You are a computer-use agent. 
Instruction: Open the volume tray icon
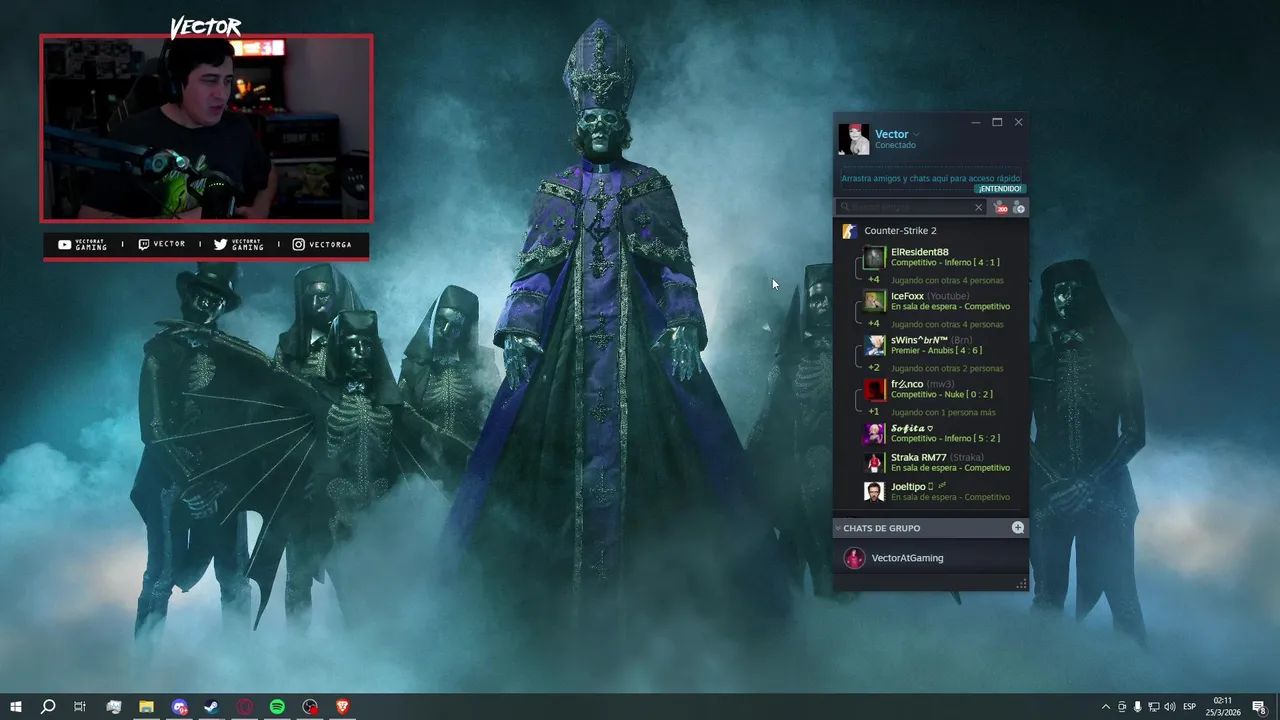click(x=1169, y=707)
